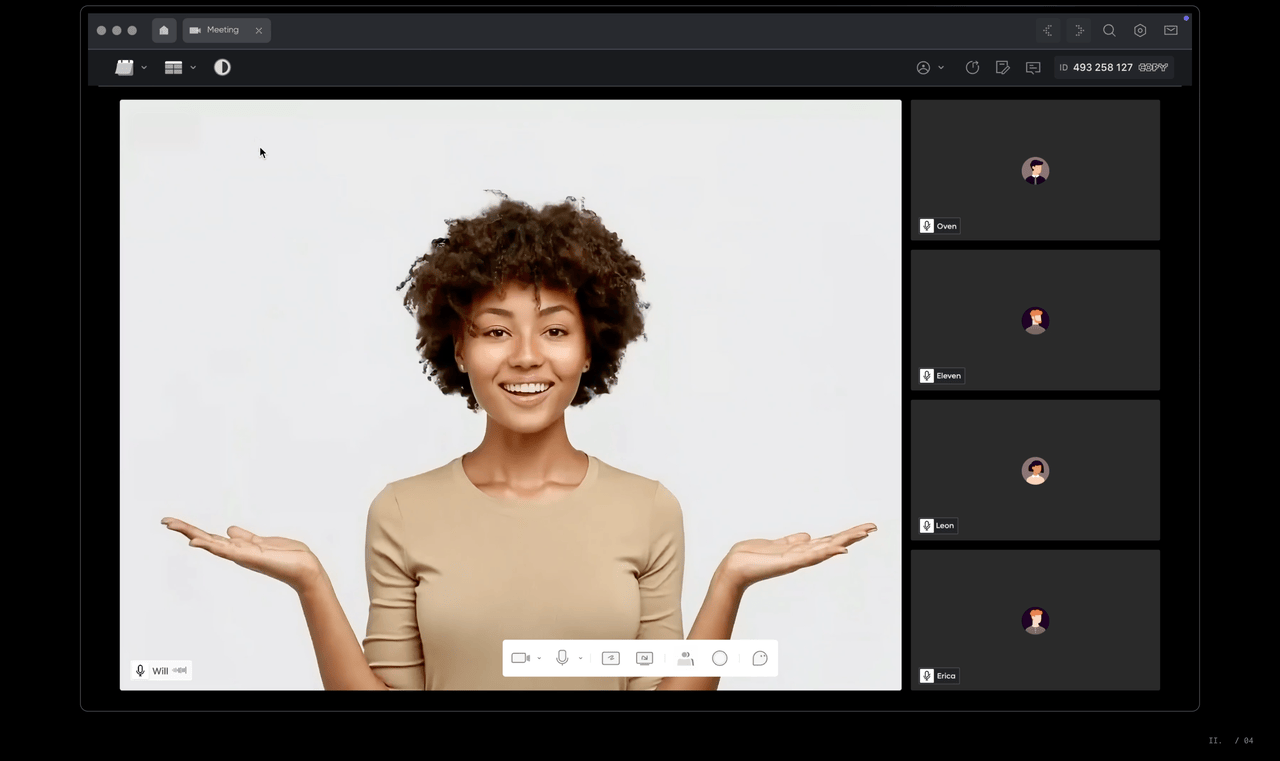This screenshot has width=1280, height=761.
Task: Open the notes edit icon
Action: (1002, 68)
